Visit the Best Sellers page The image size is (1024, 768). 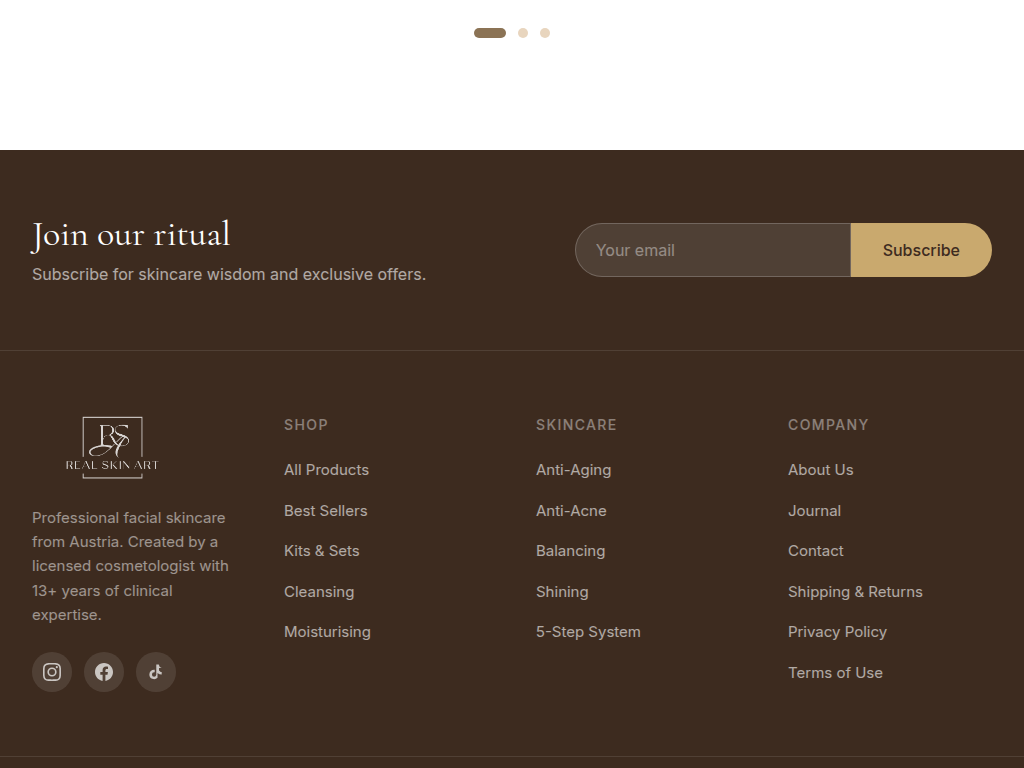tap(325, 511)
